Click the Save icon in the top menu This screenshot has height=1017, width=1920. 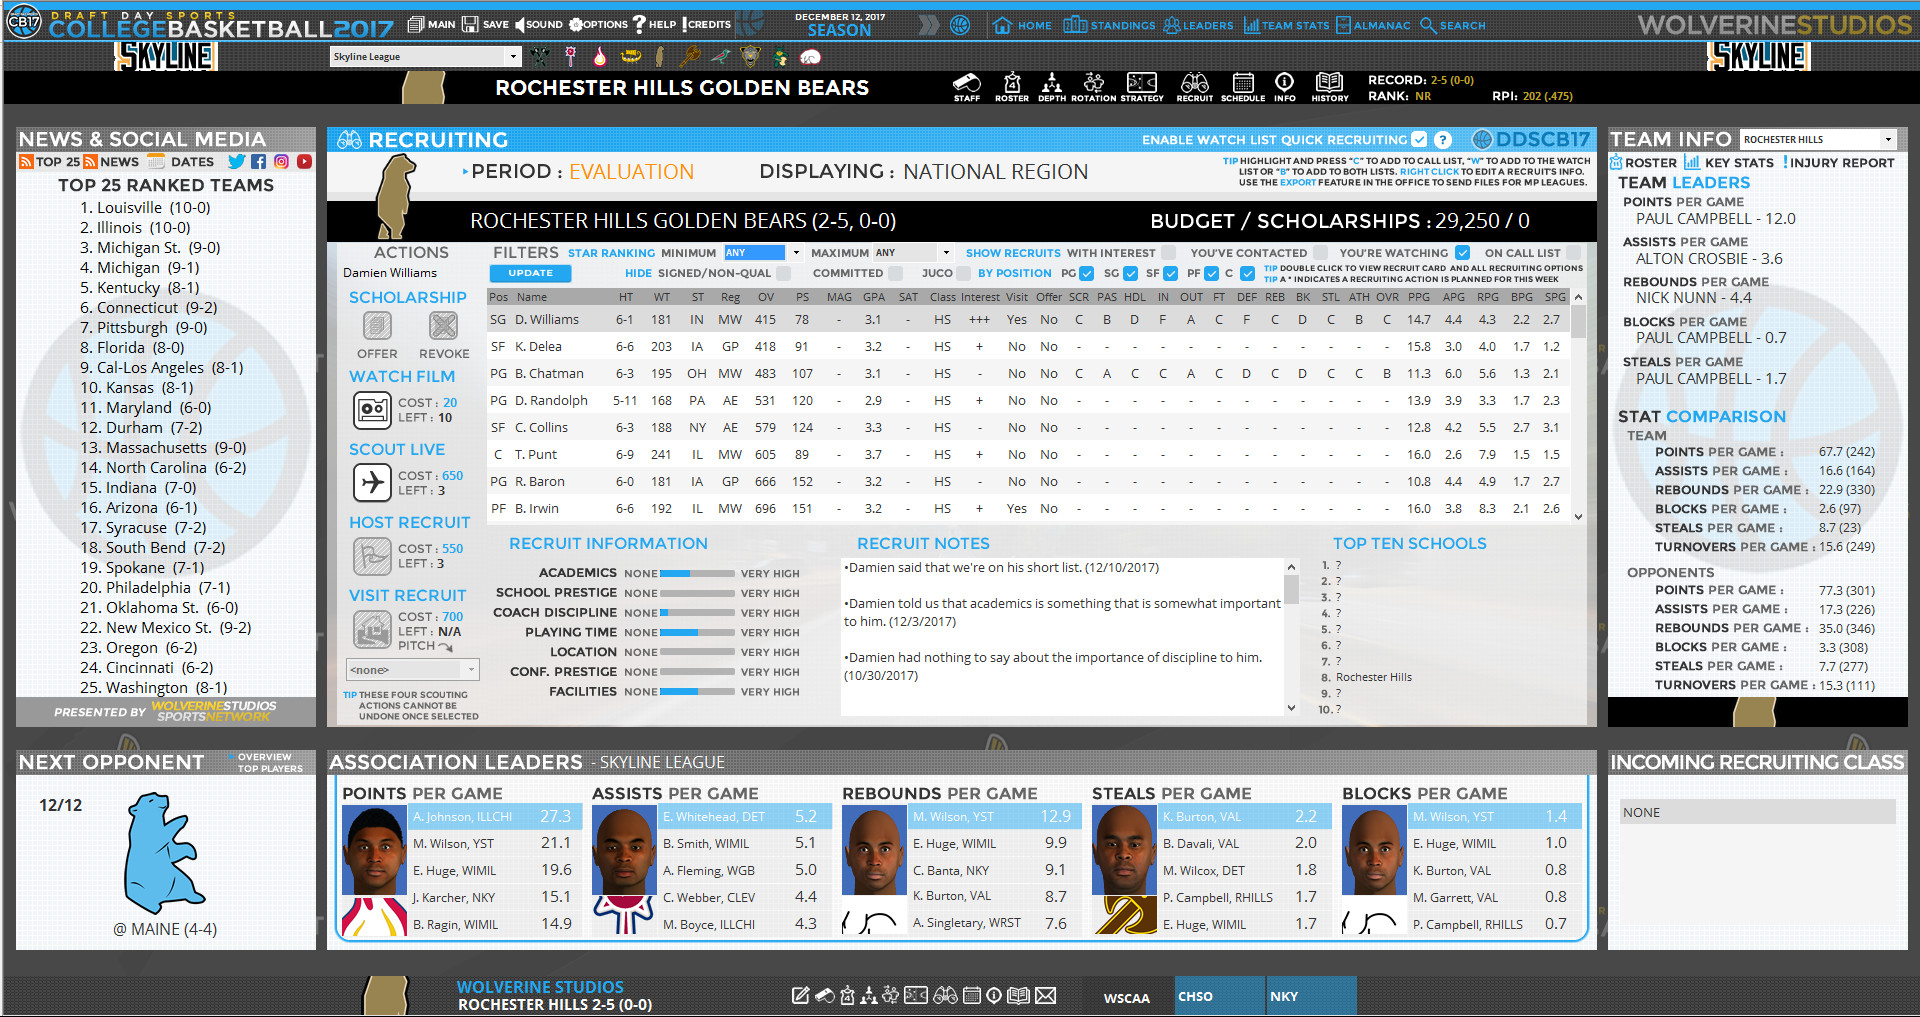tap(470, 22)
